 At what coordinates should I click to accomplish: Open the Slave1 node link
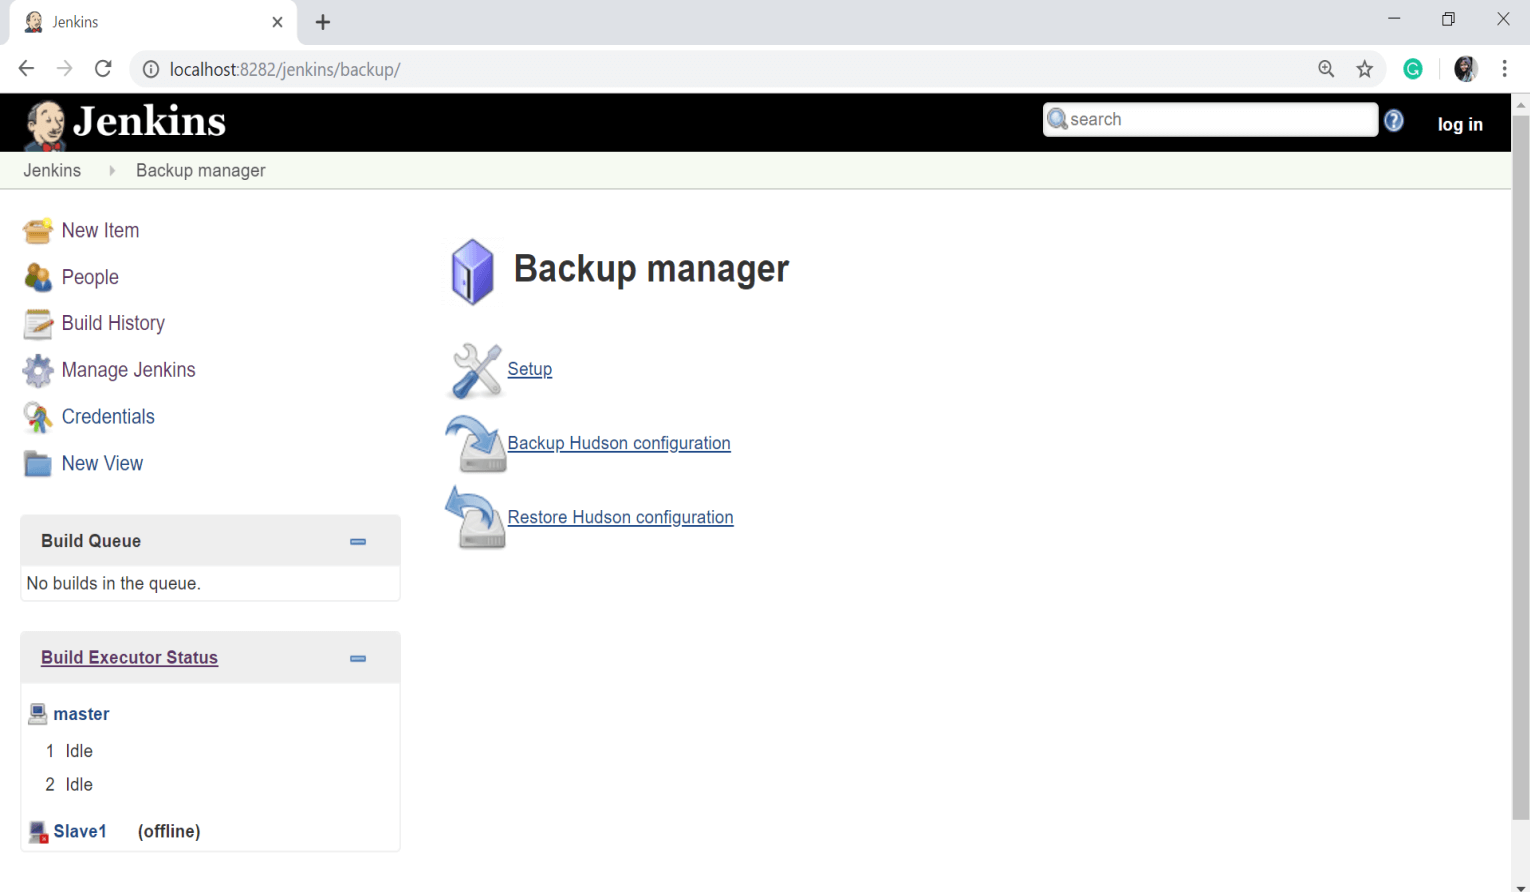pos(80,832)
